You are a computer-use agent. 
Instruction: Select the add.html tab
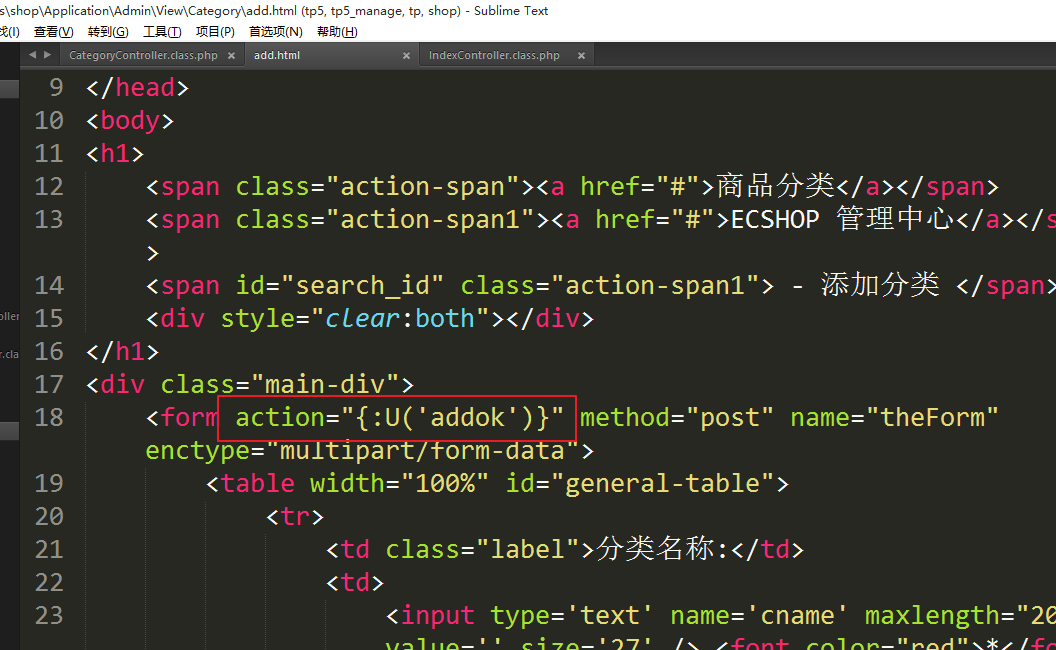pos(277,56)
